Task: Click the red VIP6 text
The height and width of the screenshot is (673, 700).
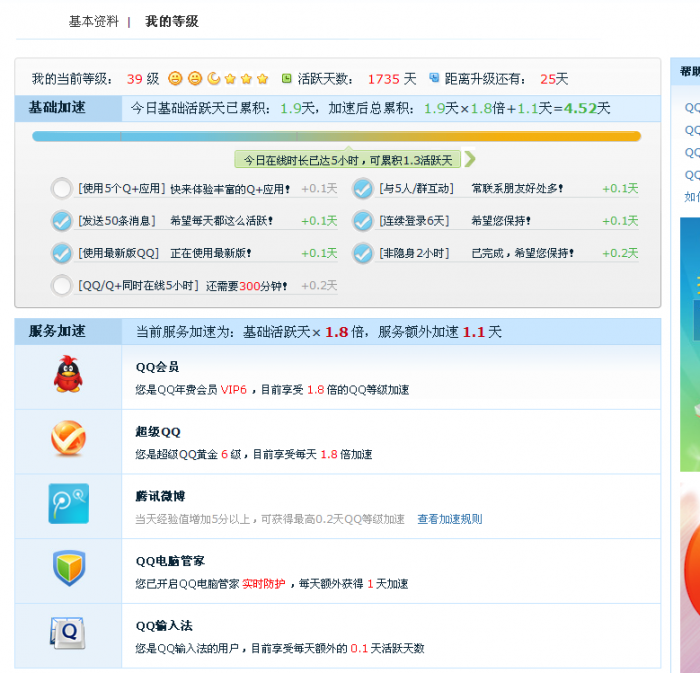Action: click(x=233, y=390)
